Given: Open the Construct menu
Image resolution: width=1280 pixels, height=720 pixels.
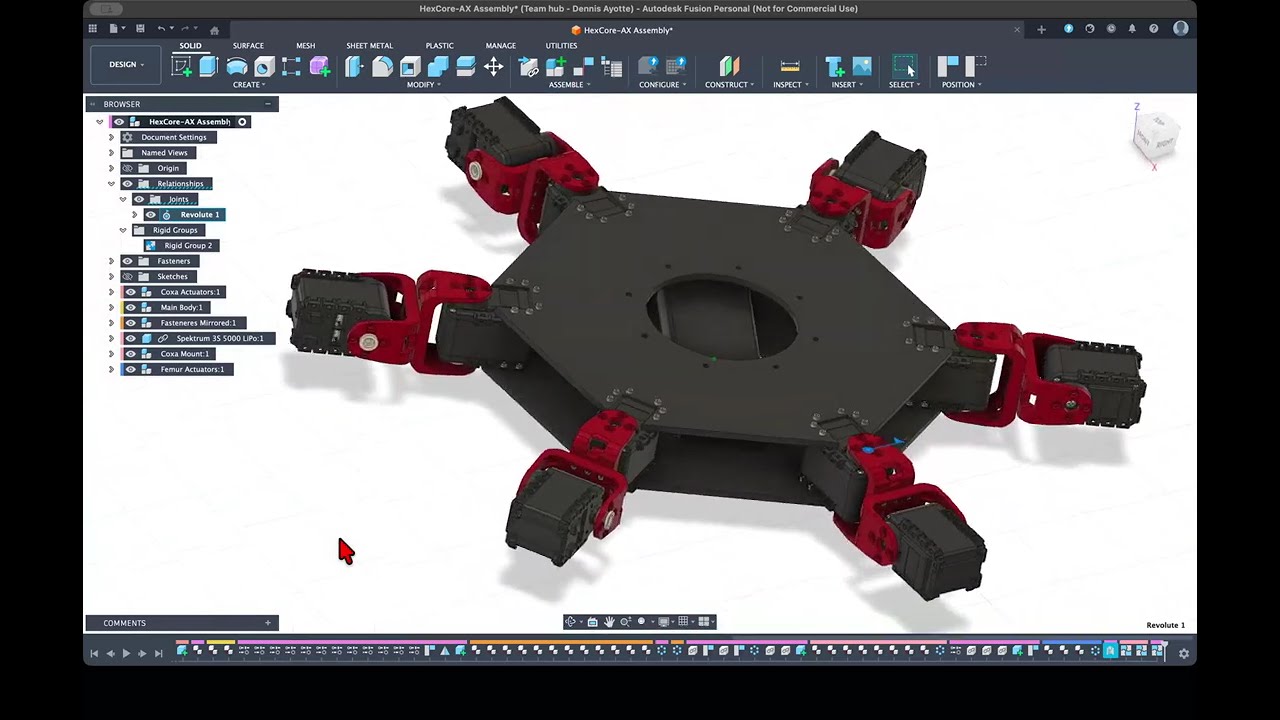Looking at the screenshot, I should click(729, 85).
